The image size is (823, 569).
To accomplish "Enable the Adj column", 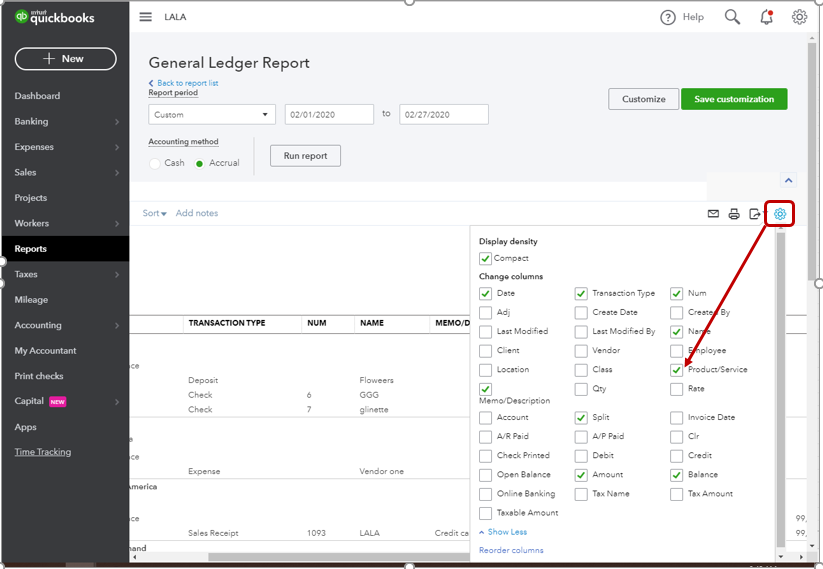I will click(x=485, y=312).
